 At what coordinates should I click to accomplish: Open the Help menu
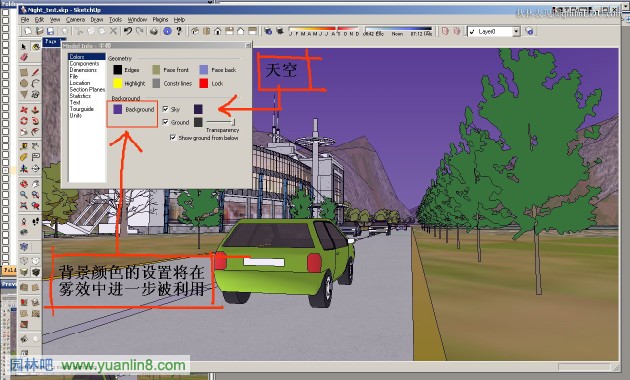point(179,19)
